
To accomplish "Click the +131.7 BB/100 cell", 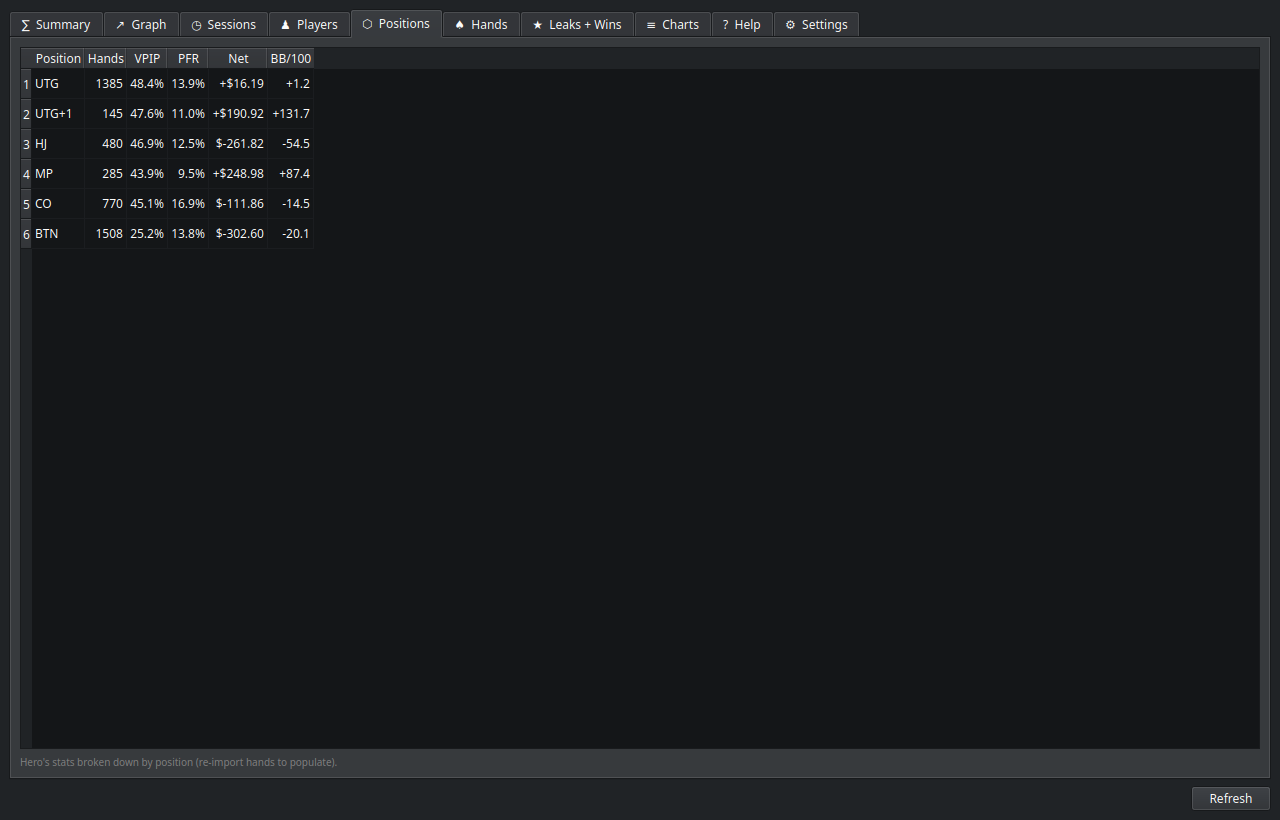I will click(291, 114).
